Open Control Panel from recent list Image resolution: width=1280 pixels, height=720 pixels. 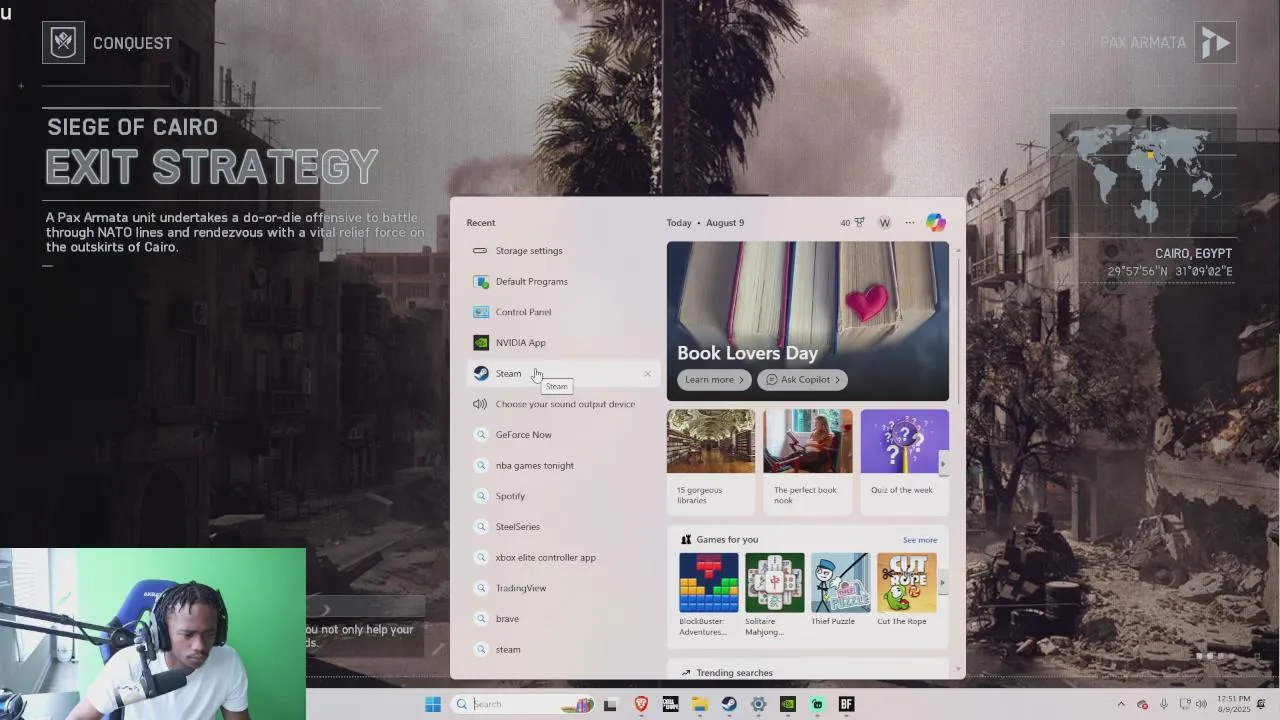[562, 312]
